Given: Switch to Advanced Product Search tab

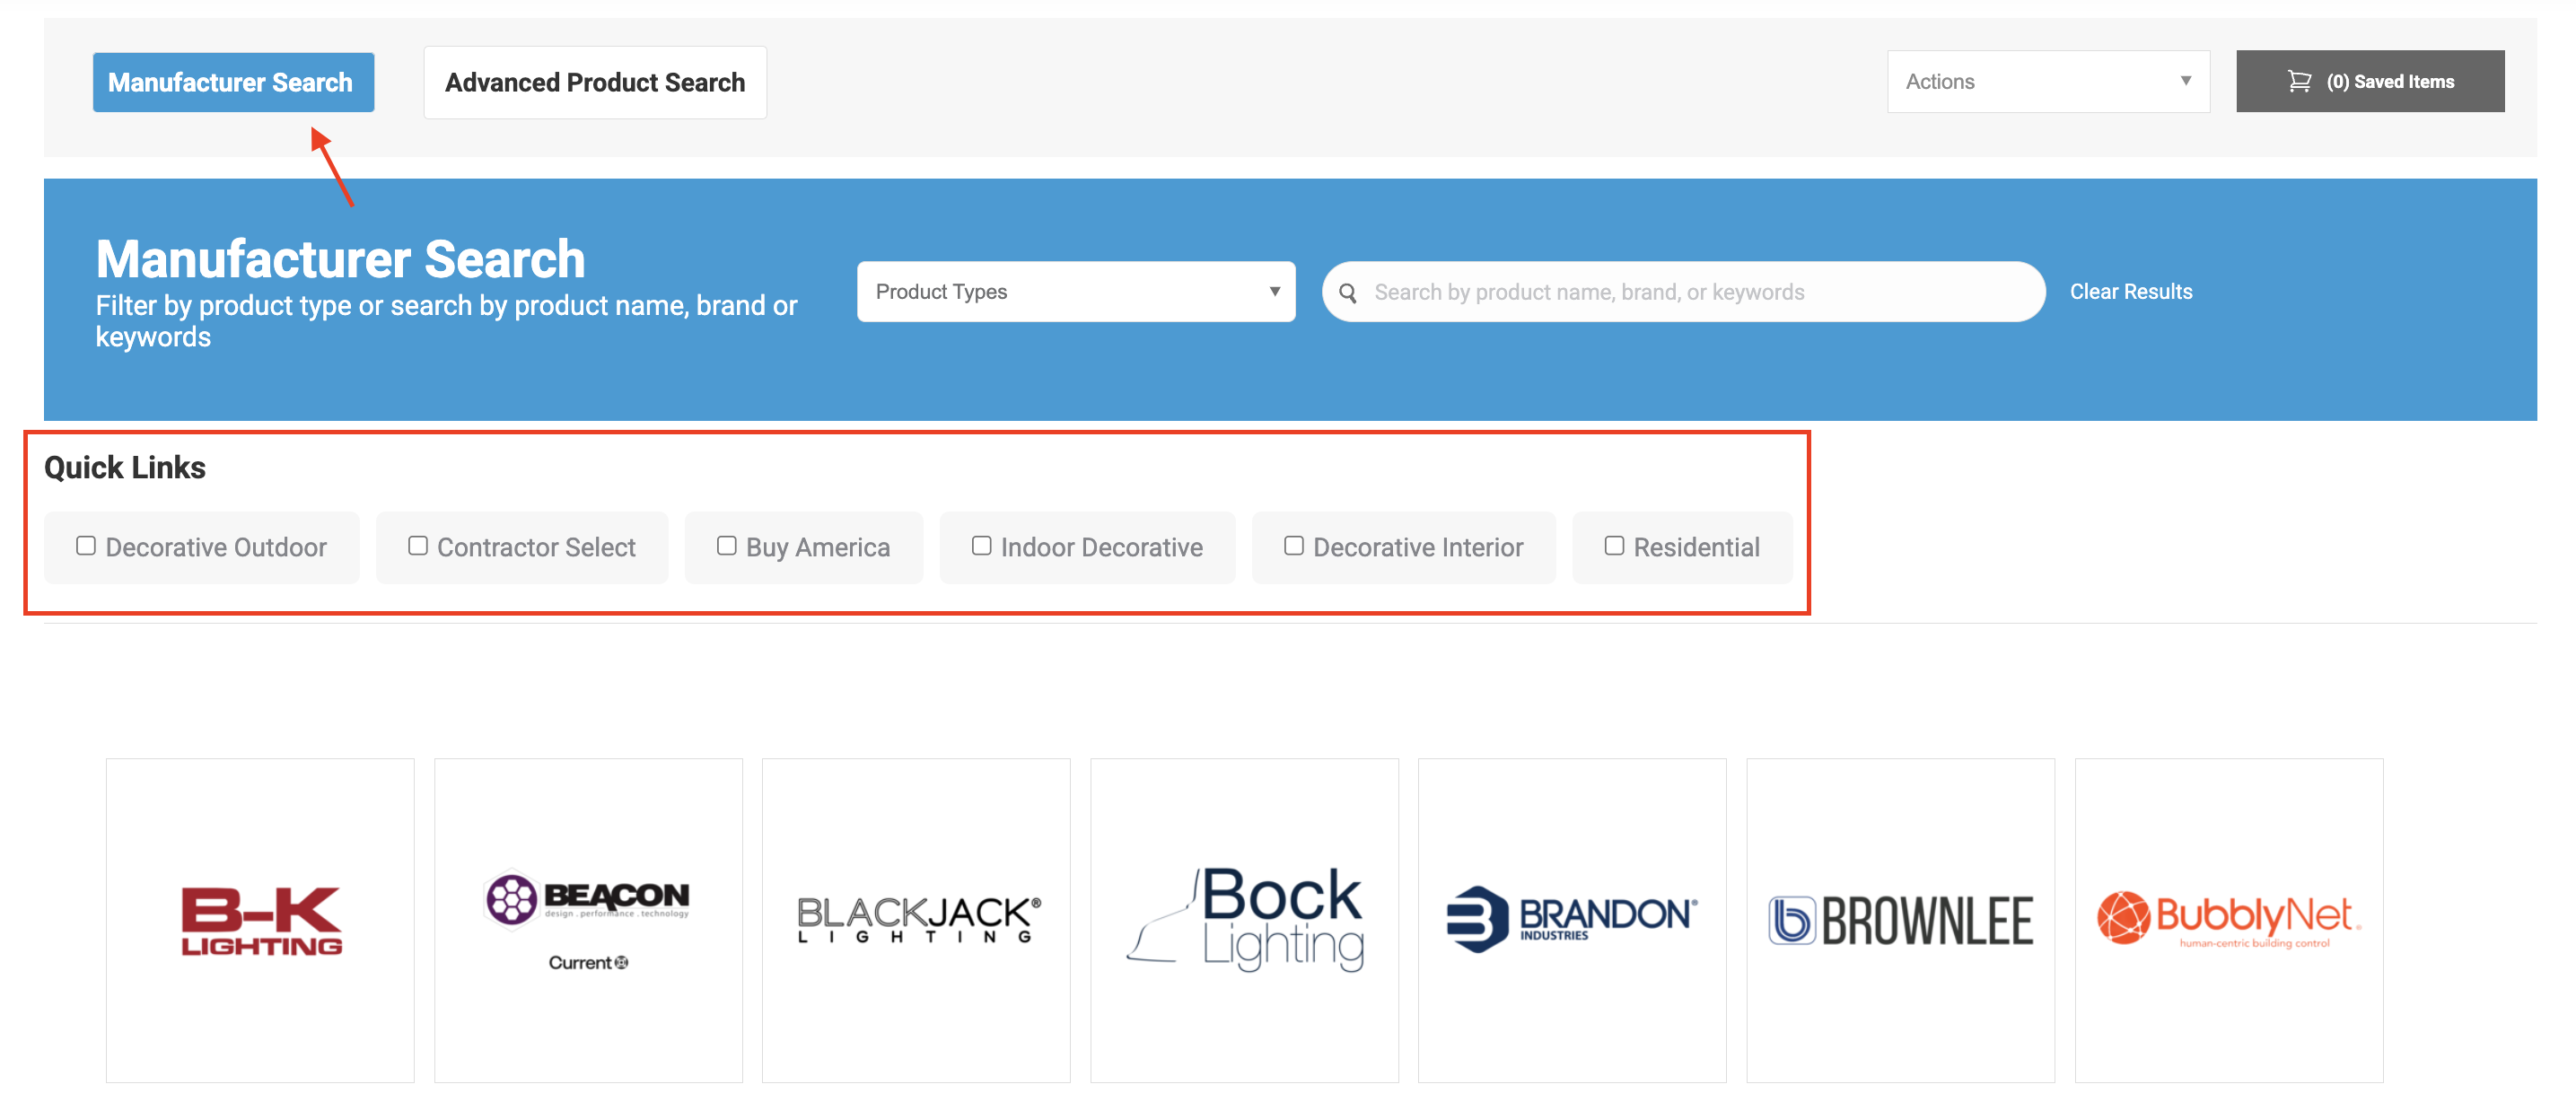Looking at the screenshot, I should pos(595,83).
